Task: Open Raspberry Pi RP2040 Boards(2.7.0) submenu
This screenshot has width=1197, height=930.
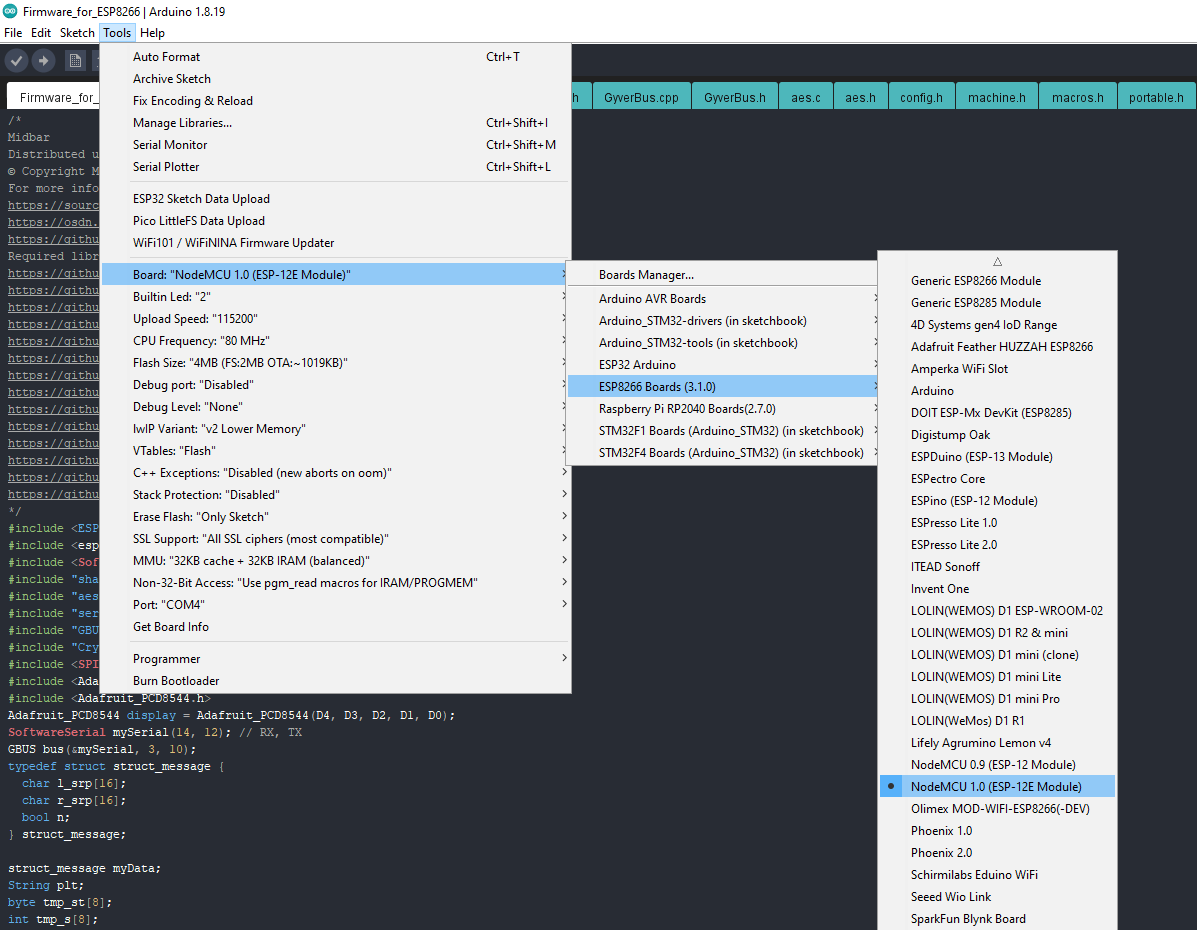Action: coord(722,408)
